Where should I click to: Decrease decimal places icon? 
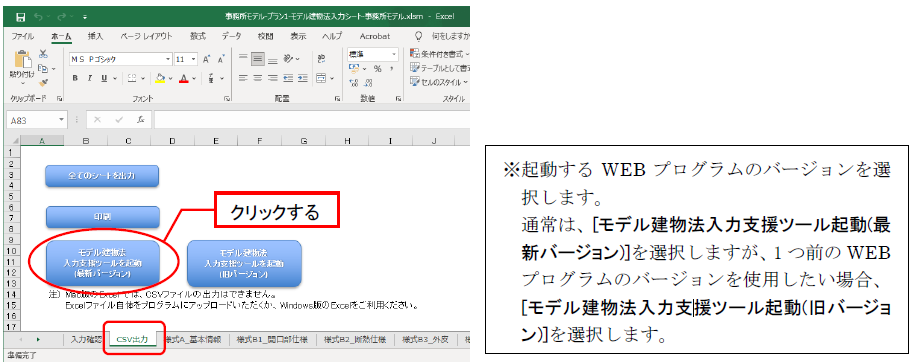tap(368, 83)
